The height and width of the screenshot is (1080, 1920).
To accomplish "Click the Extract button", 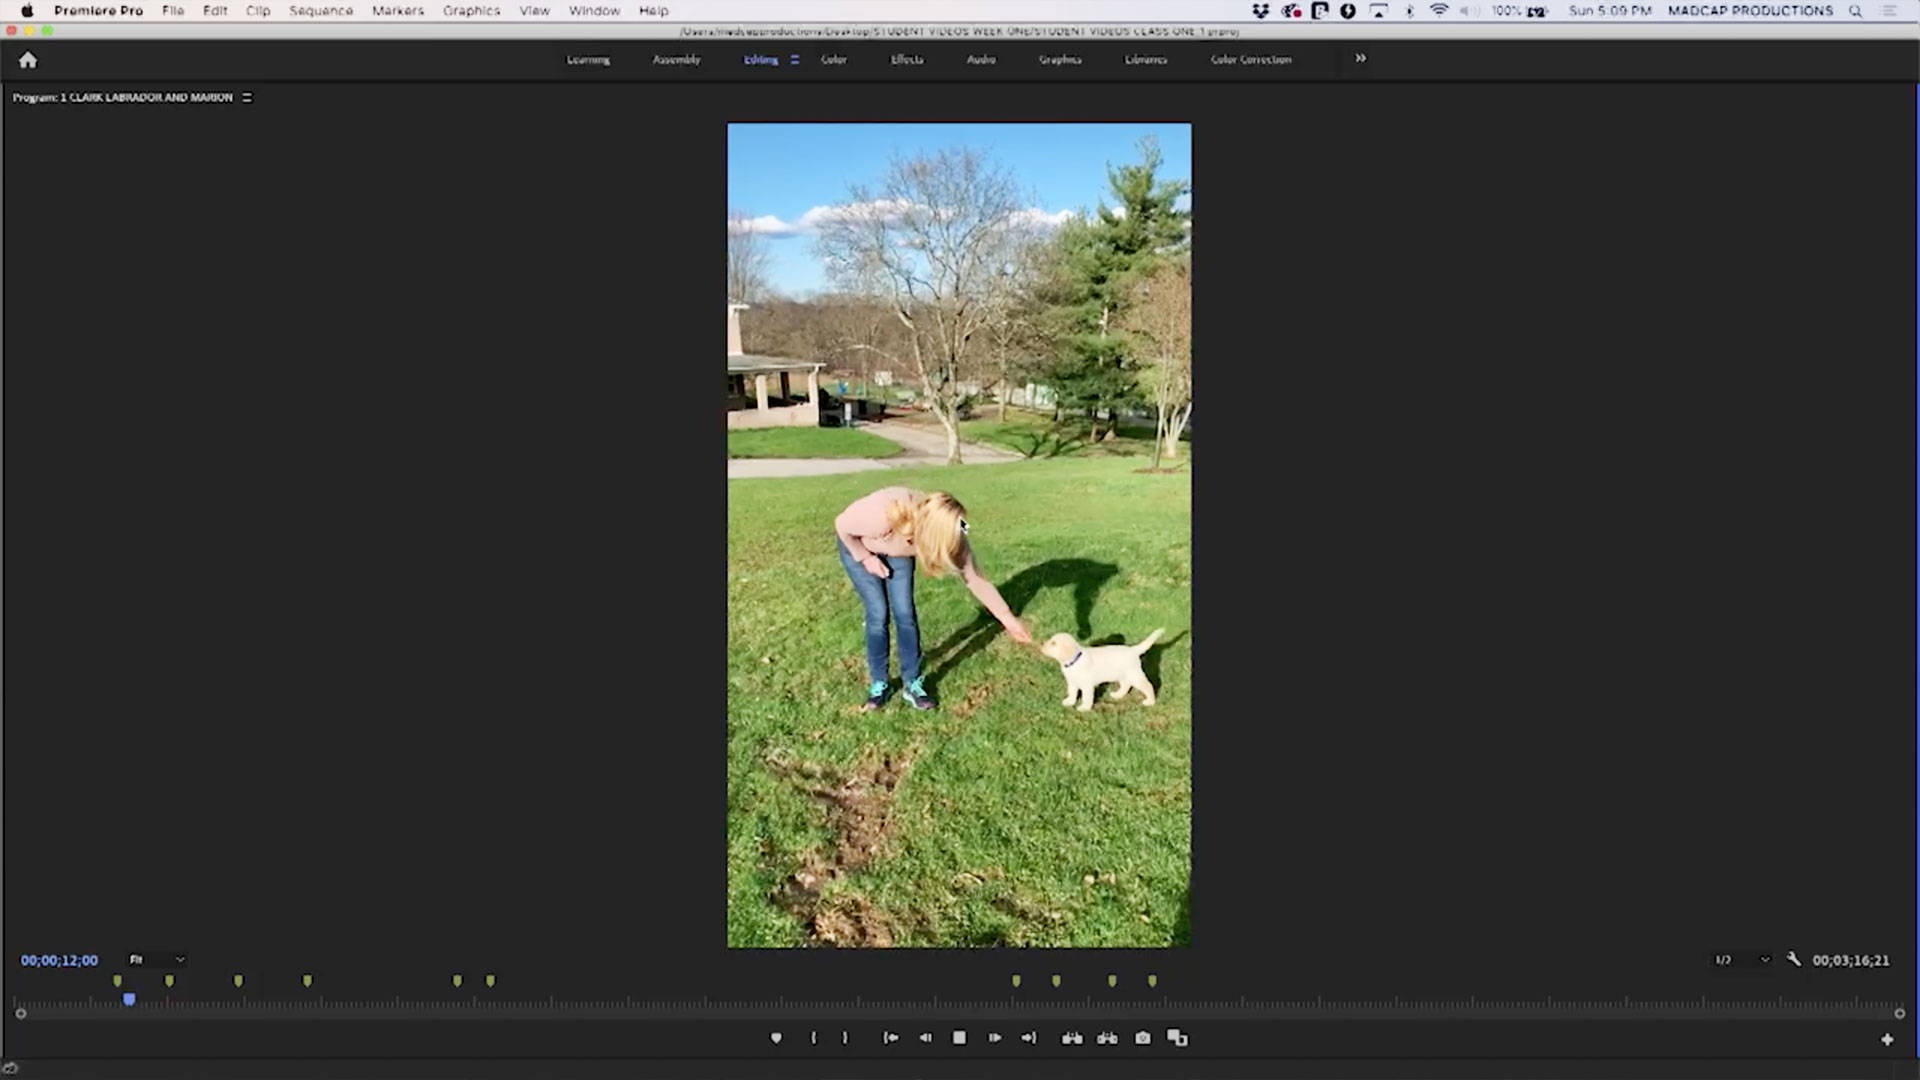I will click(1107, 1038).
